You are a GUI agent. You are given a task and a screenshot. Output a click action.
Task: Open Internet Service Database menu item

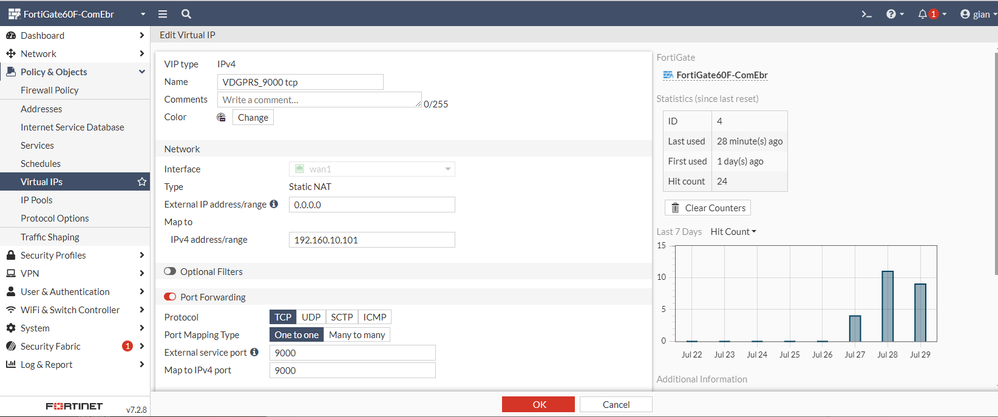tap(75, 127)
